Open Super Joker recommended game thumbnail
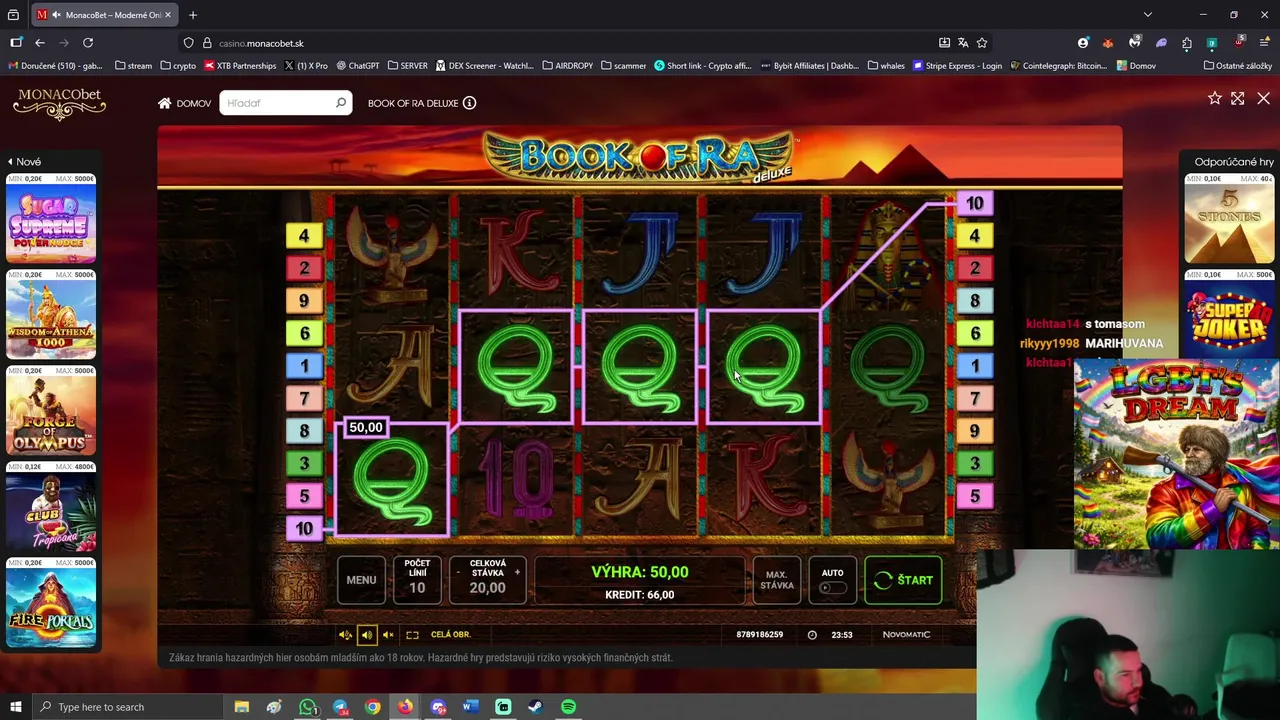 pos(1229,313)
